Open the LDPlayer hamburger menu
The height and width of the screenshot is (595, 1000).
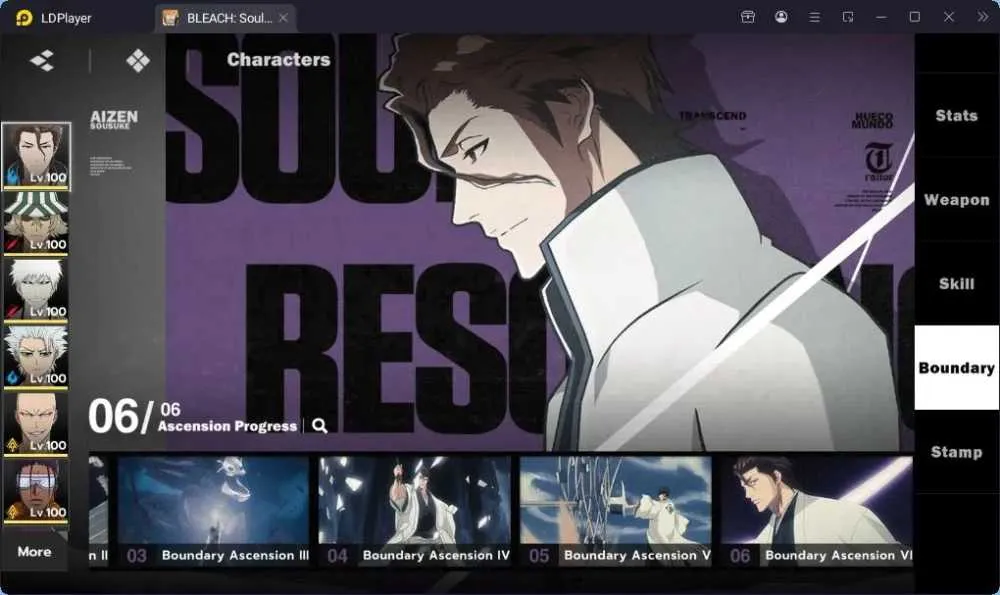pos(814,17)
